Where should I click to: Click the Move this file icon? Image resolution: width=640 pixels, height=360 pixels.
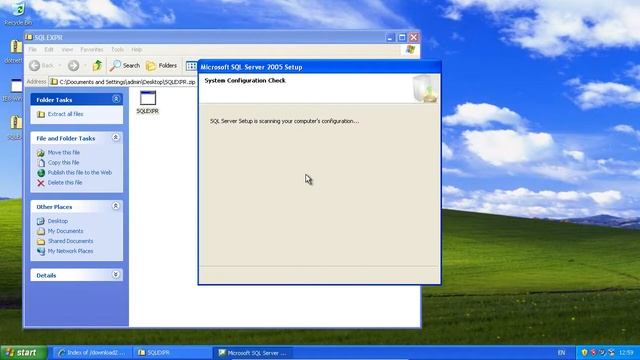pos(41,153)
